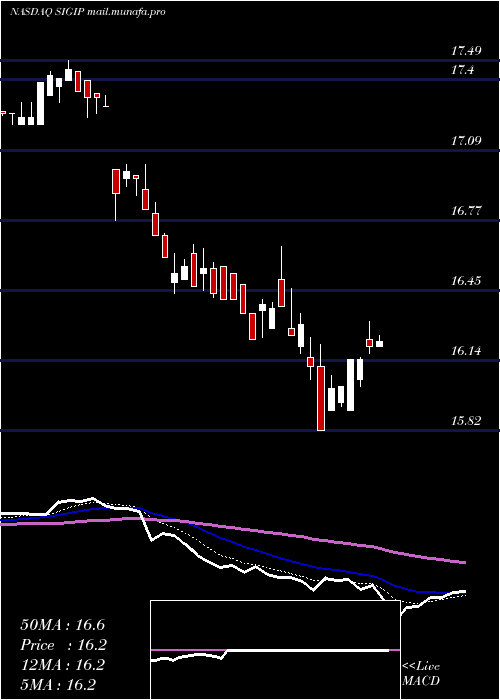Click the <<Live MACD label

(x=421, y=674)
